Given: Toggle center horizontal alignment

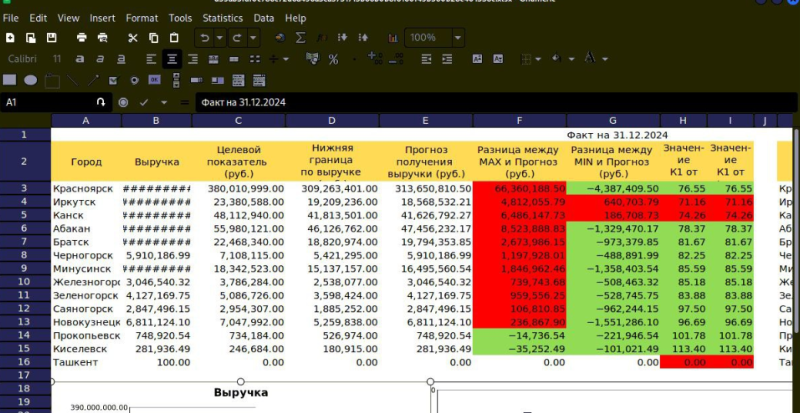Looking at the screenshot, I should 172,59.
